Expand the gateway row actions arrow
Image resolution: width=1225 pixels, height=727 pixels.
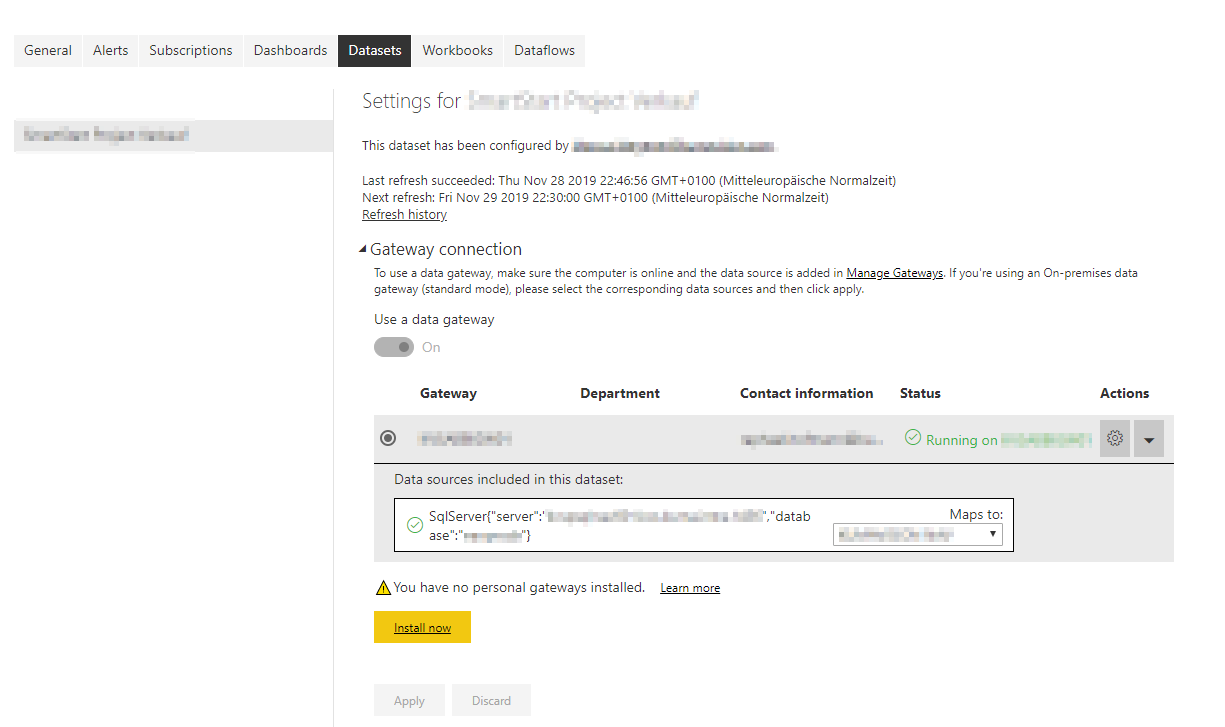1149,438
